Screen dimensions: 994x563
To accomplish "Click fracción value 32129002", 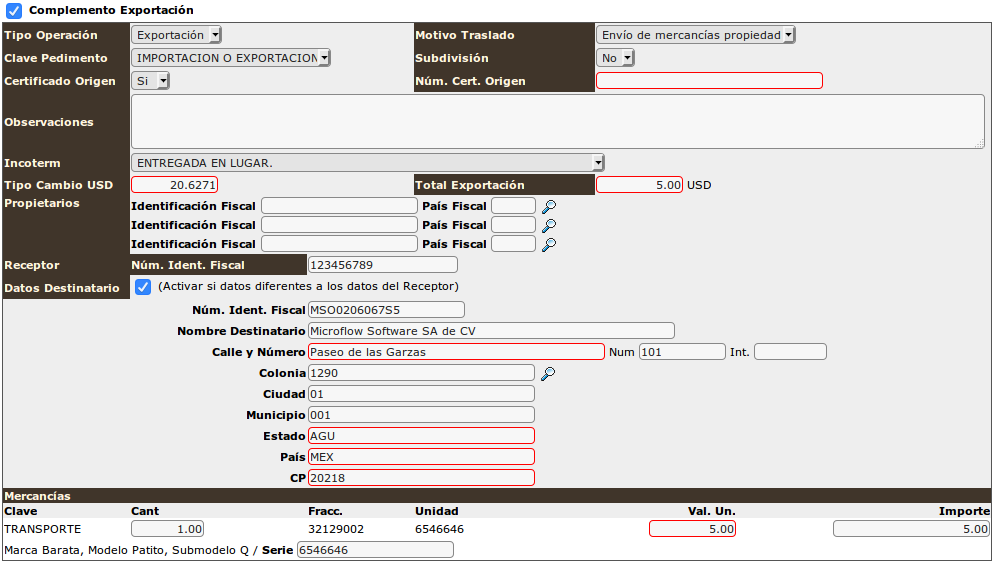I will coord(336,529).
